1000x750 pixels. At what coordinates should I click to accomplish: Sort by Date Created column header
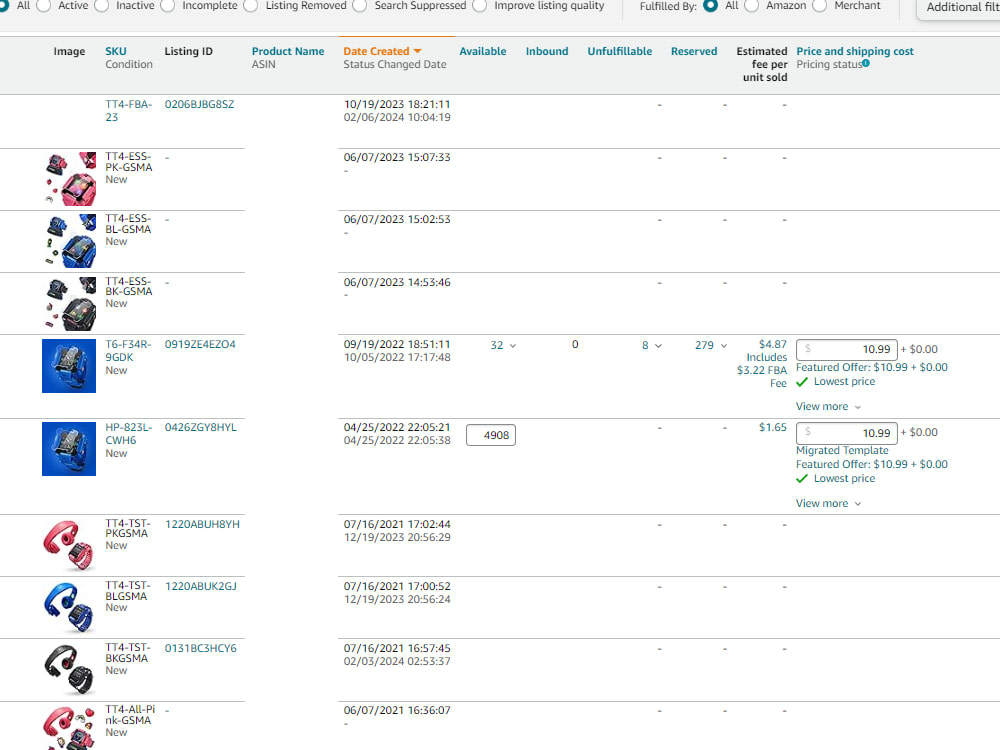point(376,51)
